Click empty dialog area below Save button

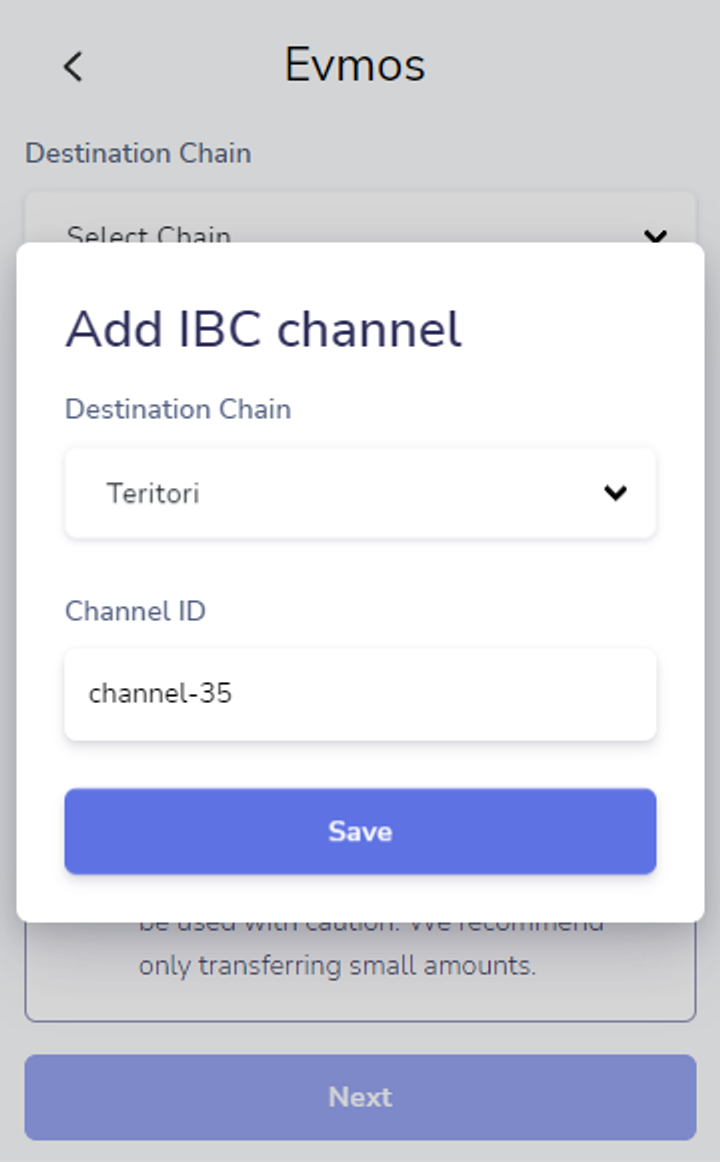pyautogui.click(x=360, y=898)
